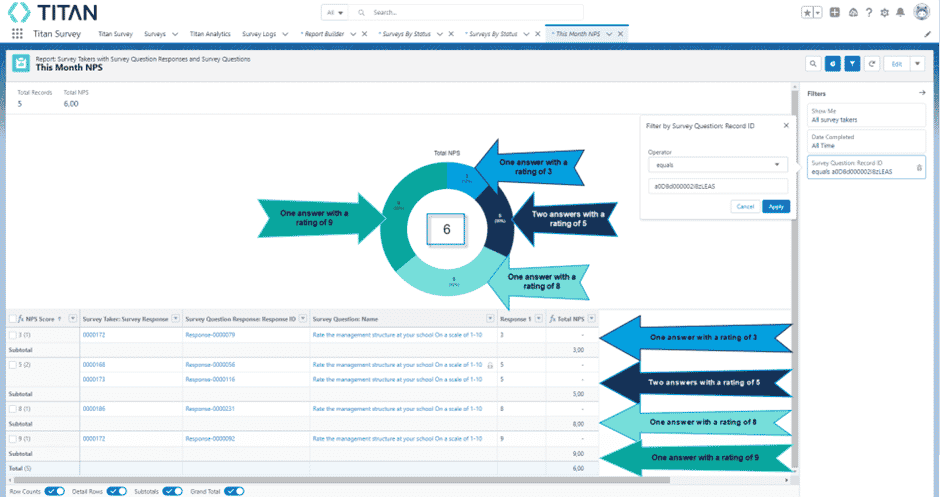Image resolution: width=940 pixels, height=497 pixels.
Task: Open the dropdown arrow next to Edit
Action: click(x=917, y=63)
